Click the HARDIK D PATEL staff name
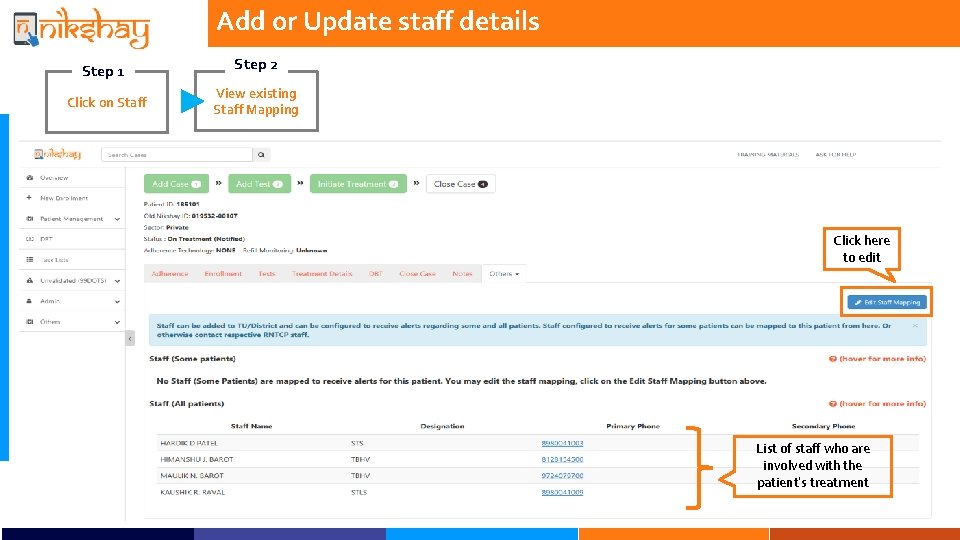960x540 pixels. click(189, 443)
